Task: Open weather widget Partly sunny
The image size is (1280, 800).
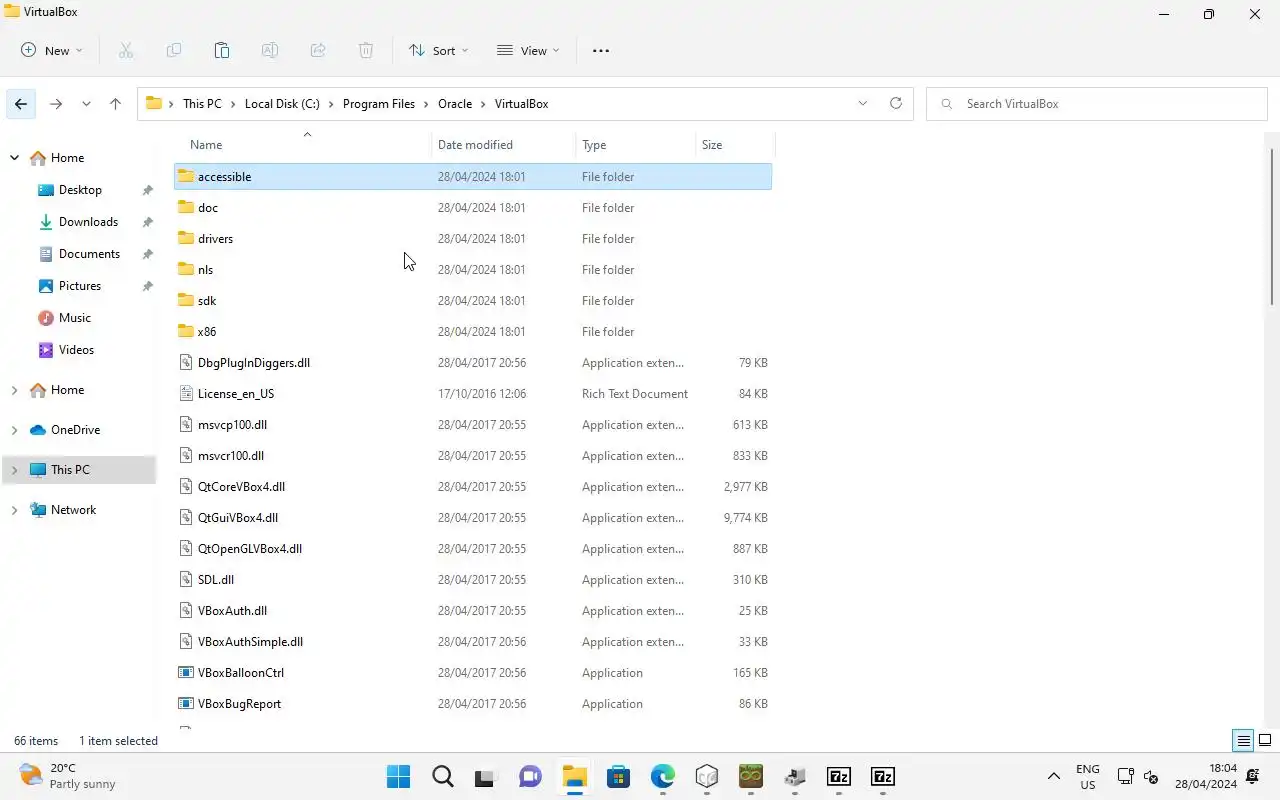Action: (68, 776)
